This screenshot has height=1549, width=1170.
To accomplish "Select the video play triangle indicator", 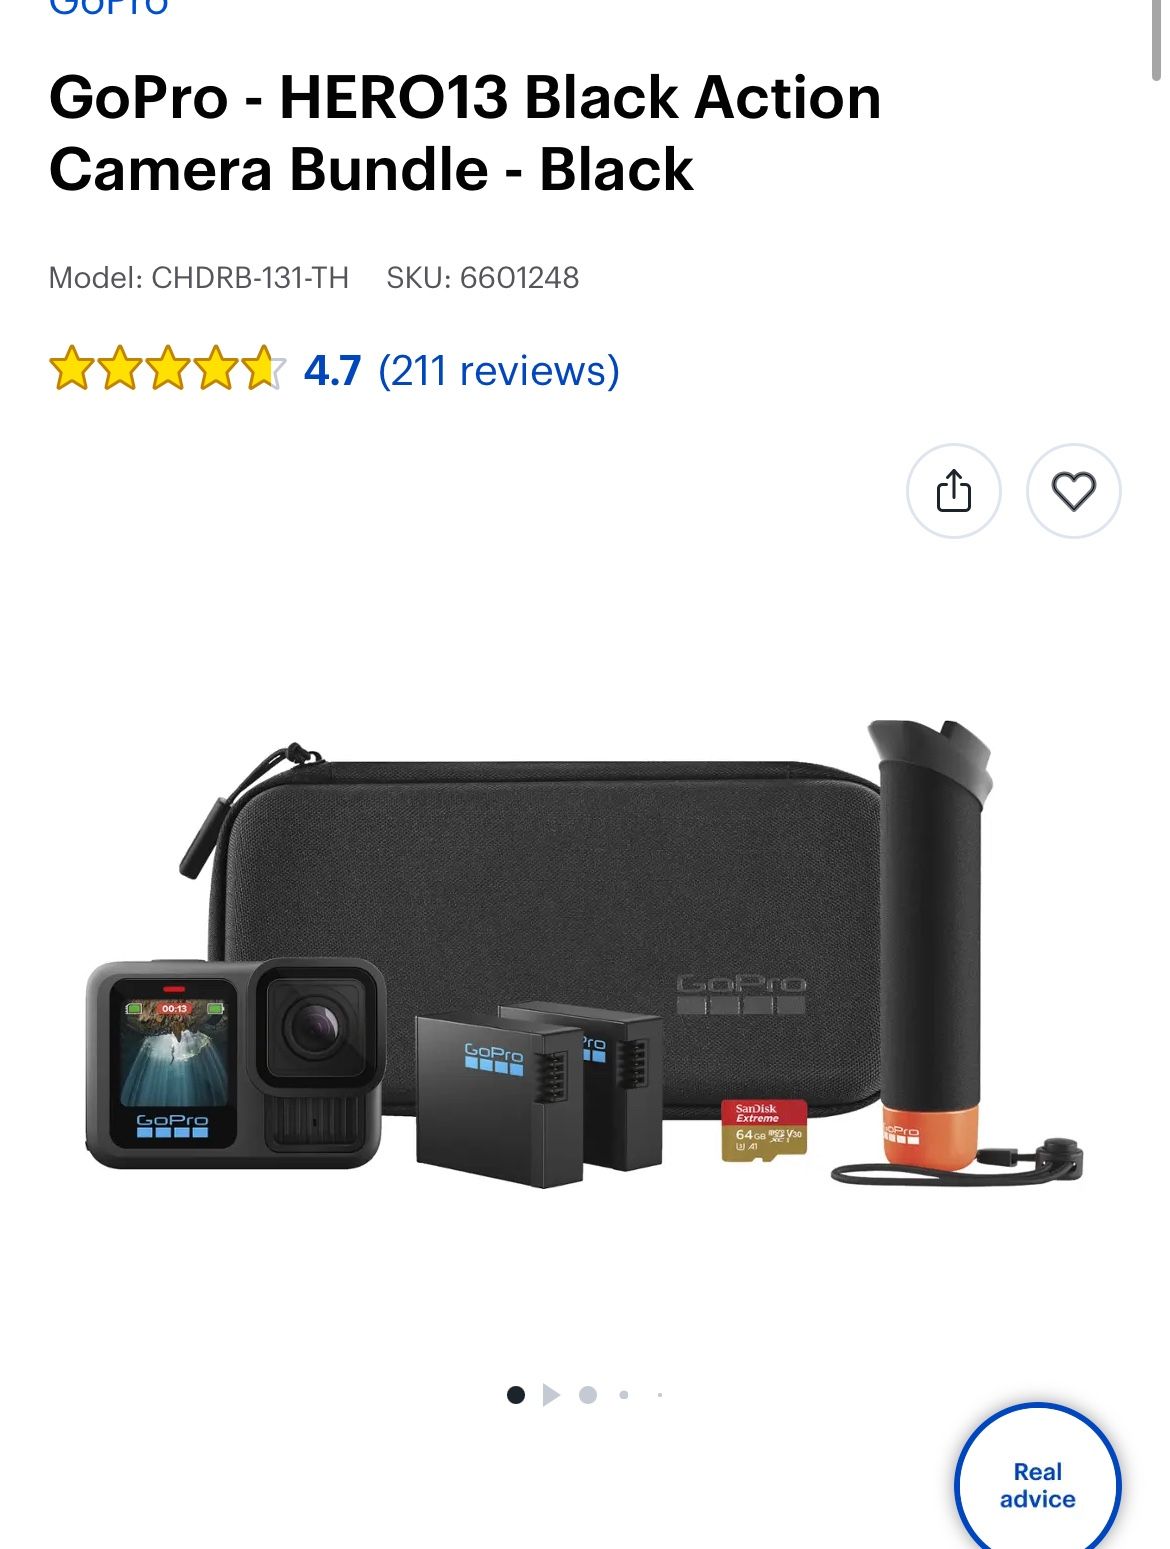I will 551,1395.
